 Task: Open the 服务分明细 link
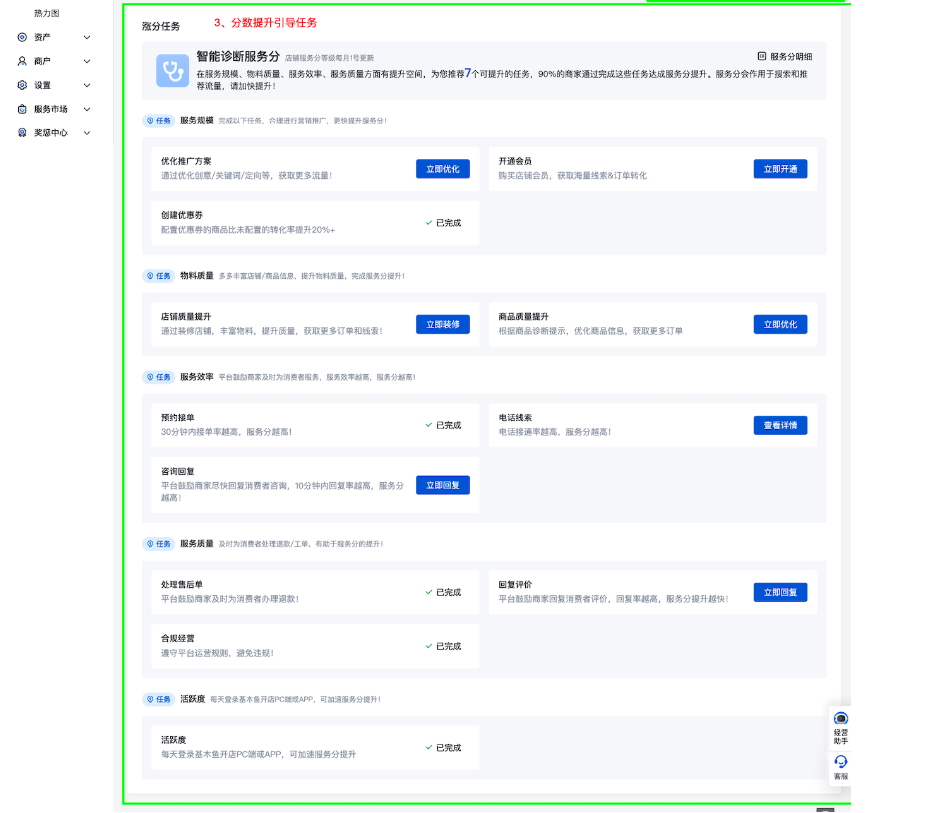(x=785, y=57)
